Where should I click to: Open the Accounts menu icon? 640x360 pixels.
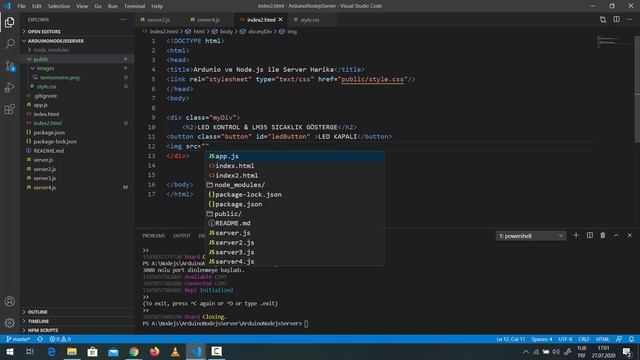point(9,301)
